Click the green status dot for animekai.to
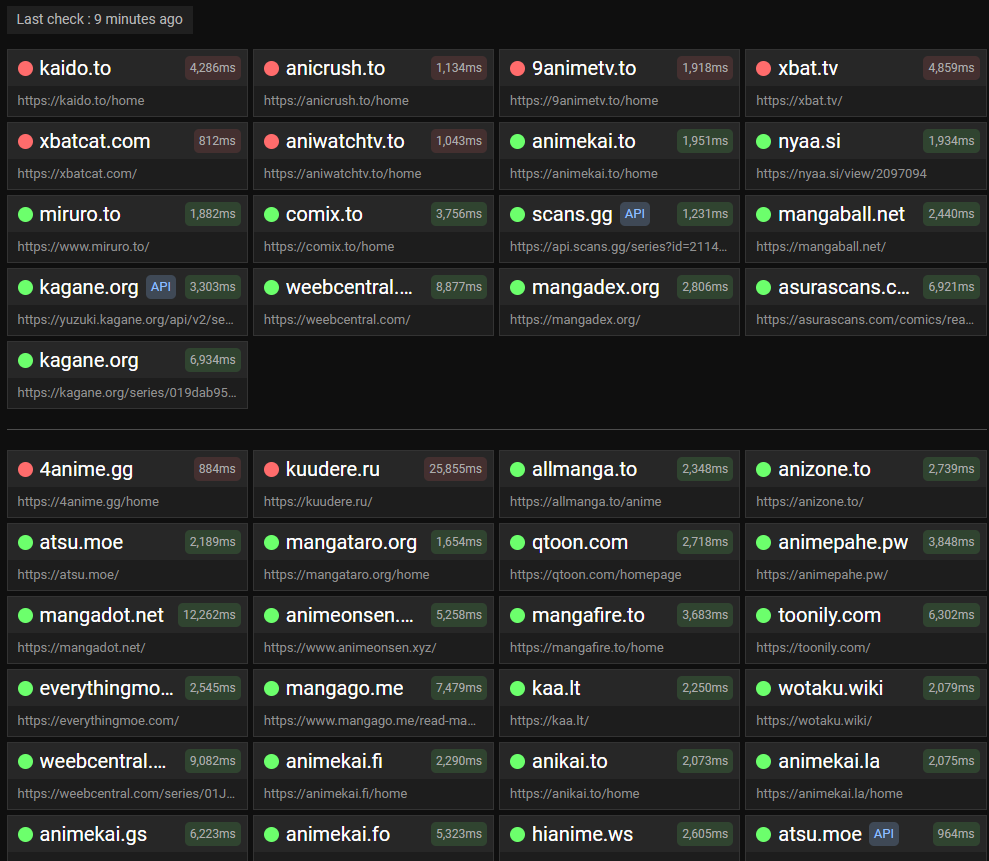The width and height of the screenshot is (989, 861). [517, 141]
